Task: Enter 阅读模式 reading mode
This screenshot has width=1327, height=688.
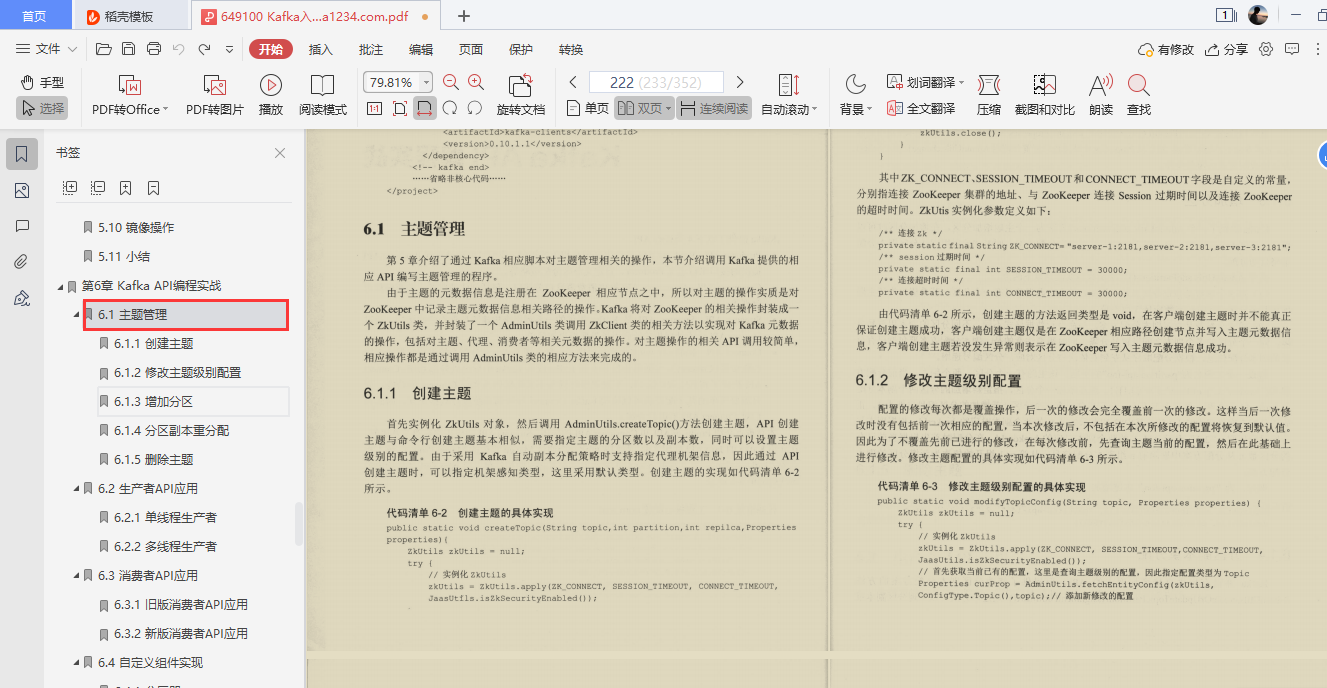Action: (x=324, y=94)
